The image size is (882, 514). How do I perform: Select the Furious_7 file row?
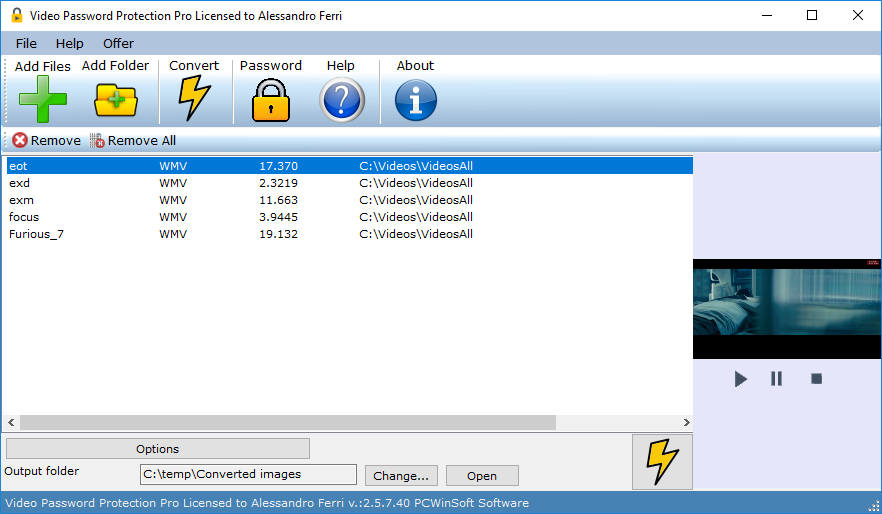pos(349,234)
